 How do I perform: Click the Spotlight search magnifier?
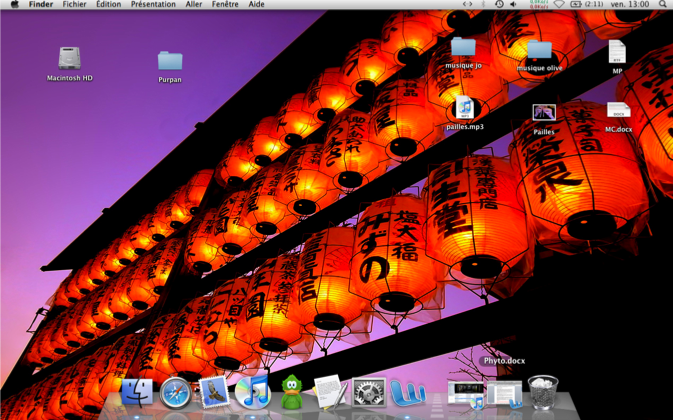(662, 5)
